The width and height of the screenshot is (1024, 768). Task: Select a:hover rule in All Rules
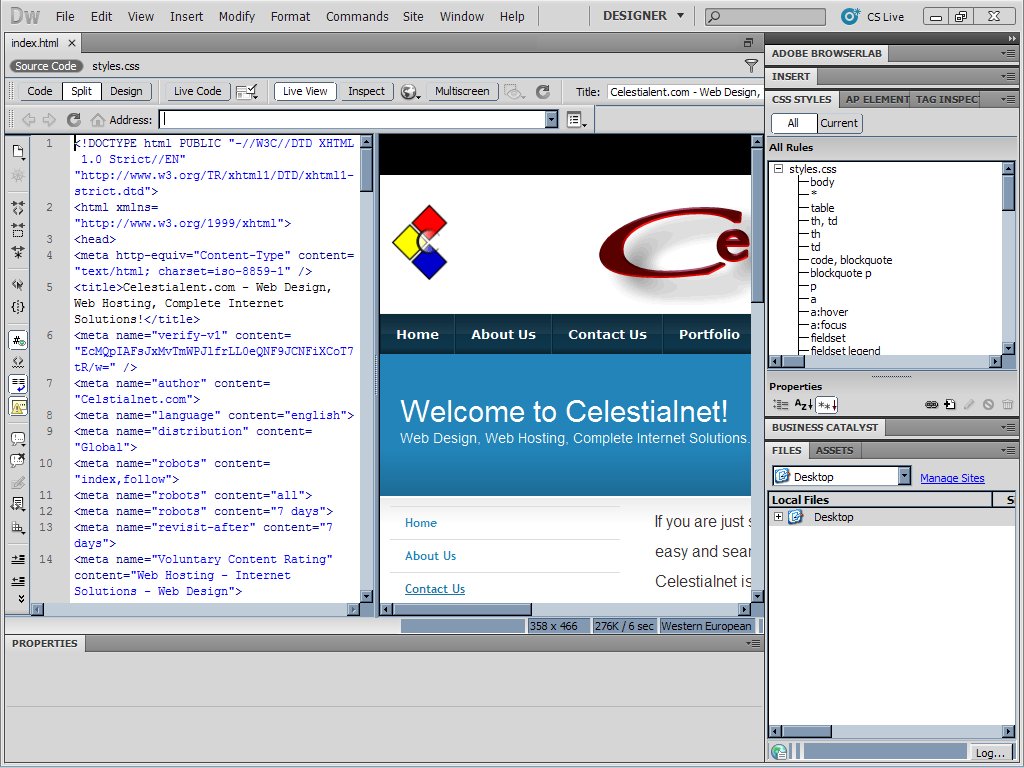tap(829, 312)
